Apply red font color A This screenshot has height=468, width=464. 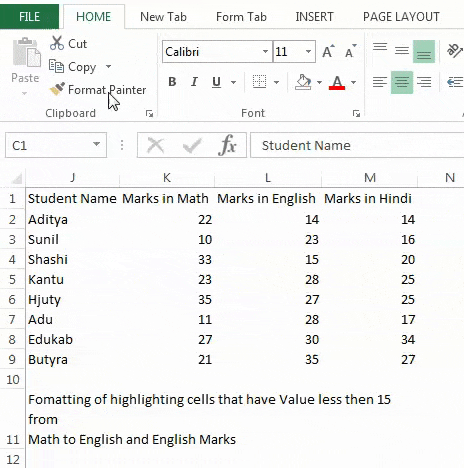(337, 82)
